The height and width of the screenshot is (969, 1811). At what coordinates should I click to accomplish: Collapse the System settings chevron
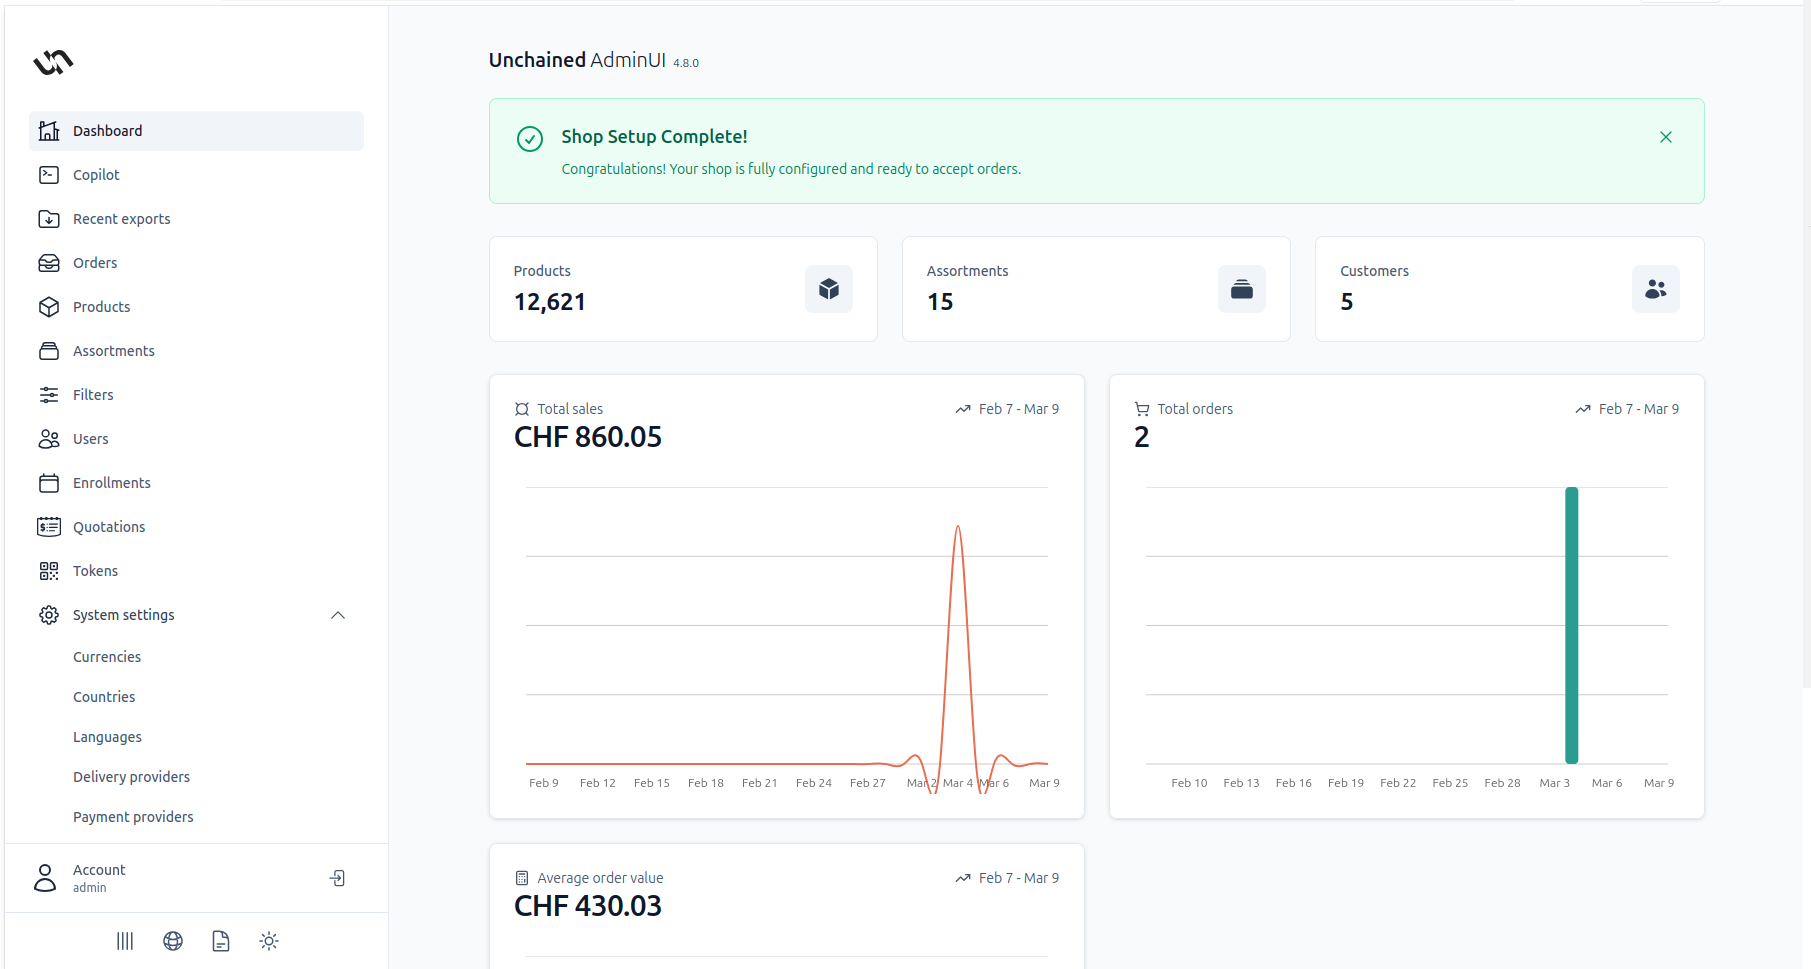click(x=338, y=615)
